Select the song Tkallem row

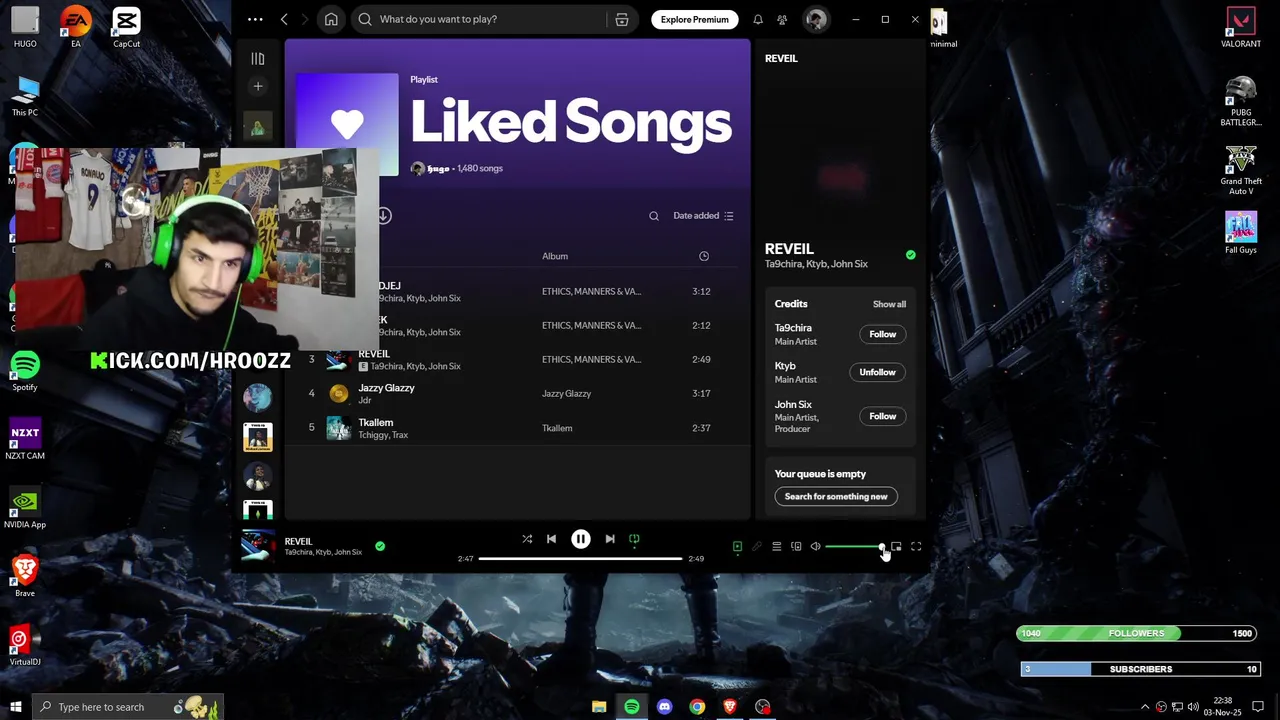pyautogui.click(x=517, y=428)
